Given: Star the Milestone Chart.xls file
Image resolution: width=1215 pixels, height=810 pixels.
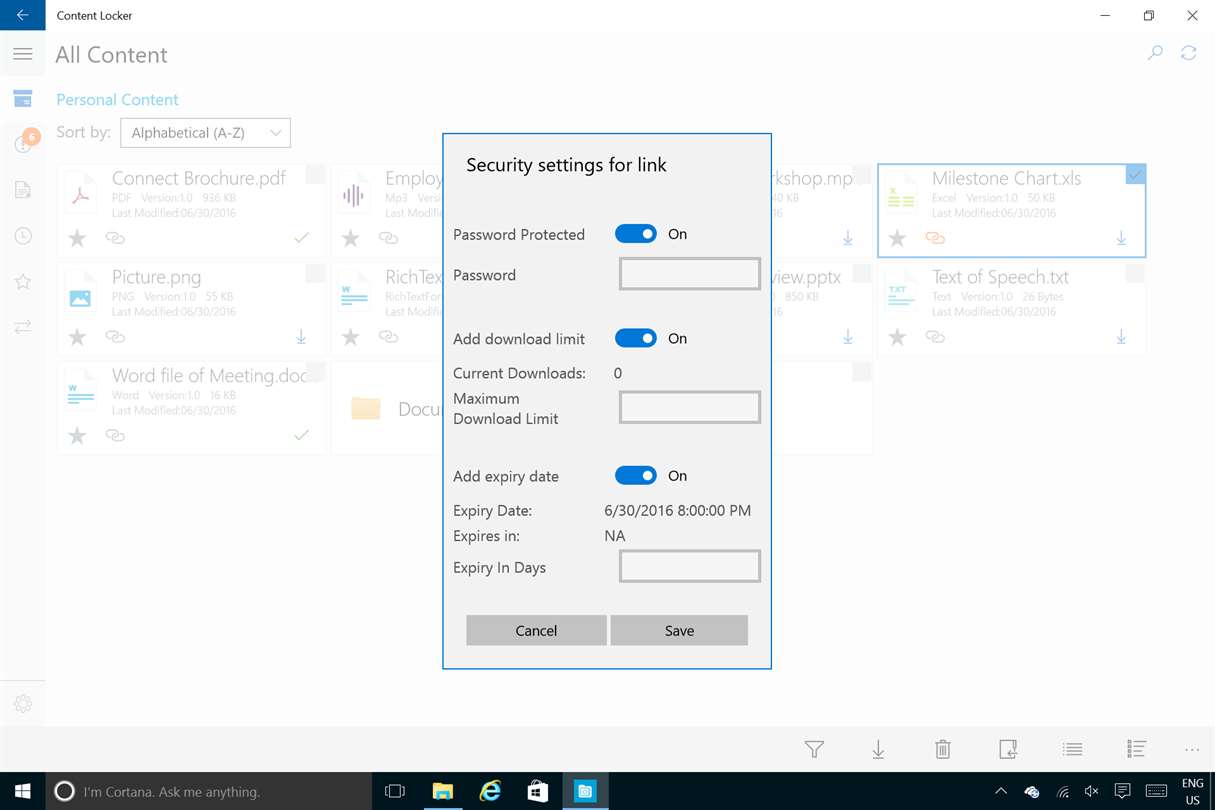Looking at the screenshot, I should point(897,238).
